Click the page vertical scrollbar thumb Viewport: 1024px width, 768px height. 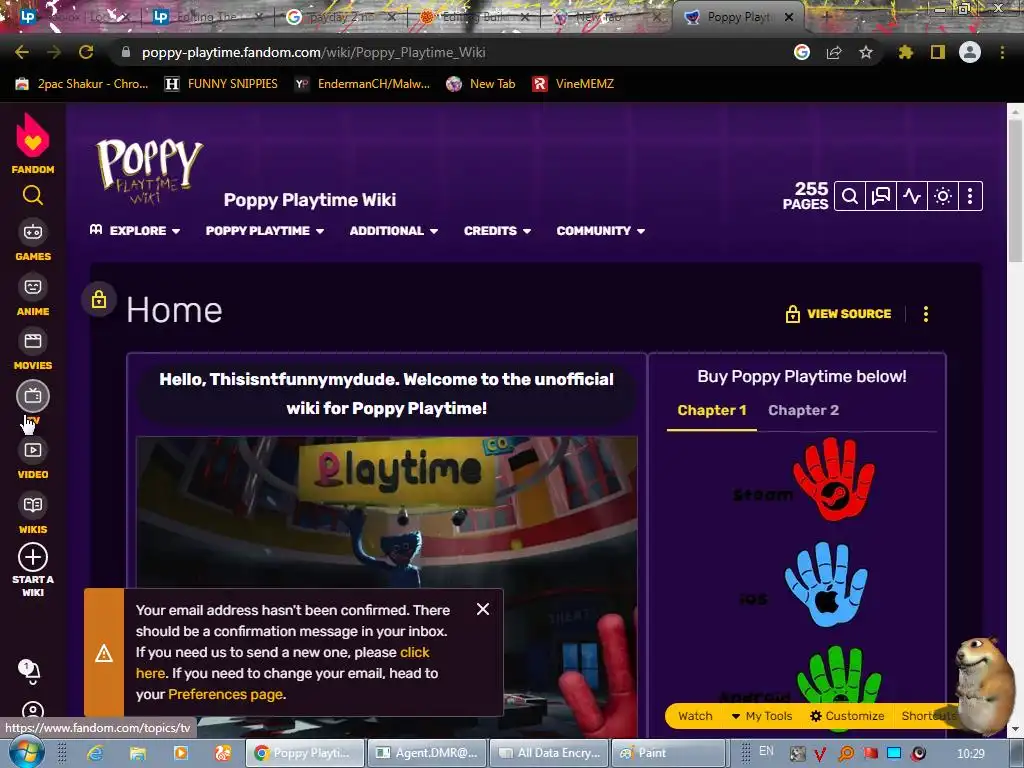pyautogui.click(x=1016, y=193)
